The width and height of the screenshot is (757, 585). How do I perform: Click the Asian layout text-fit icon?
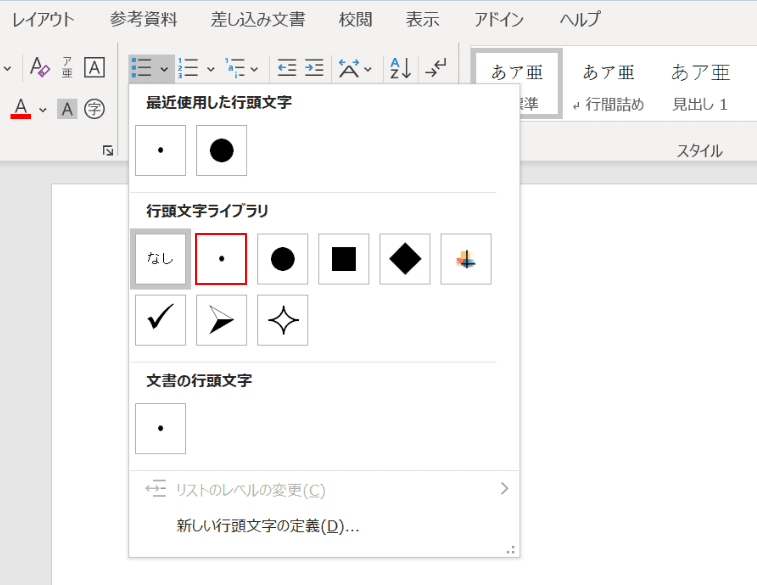[349, 68]
